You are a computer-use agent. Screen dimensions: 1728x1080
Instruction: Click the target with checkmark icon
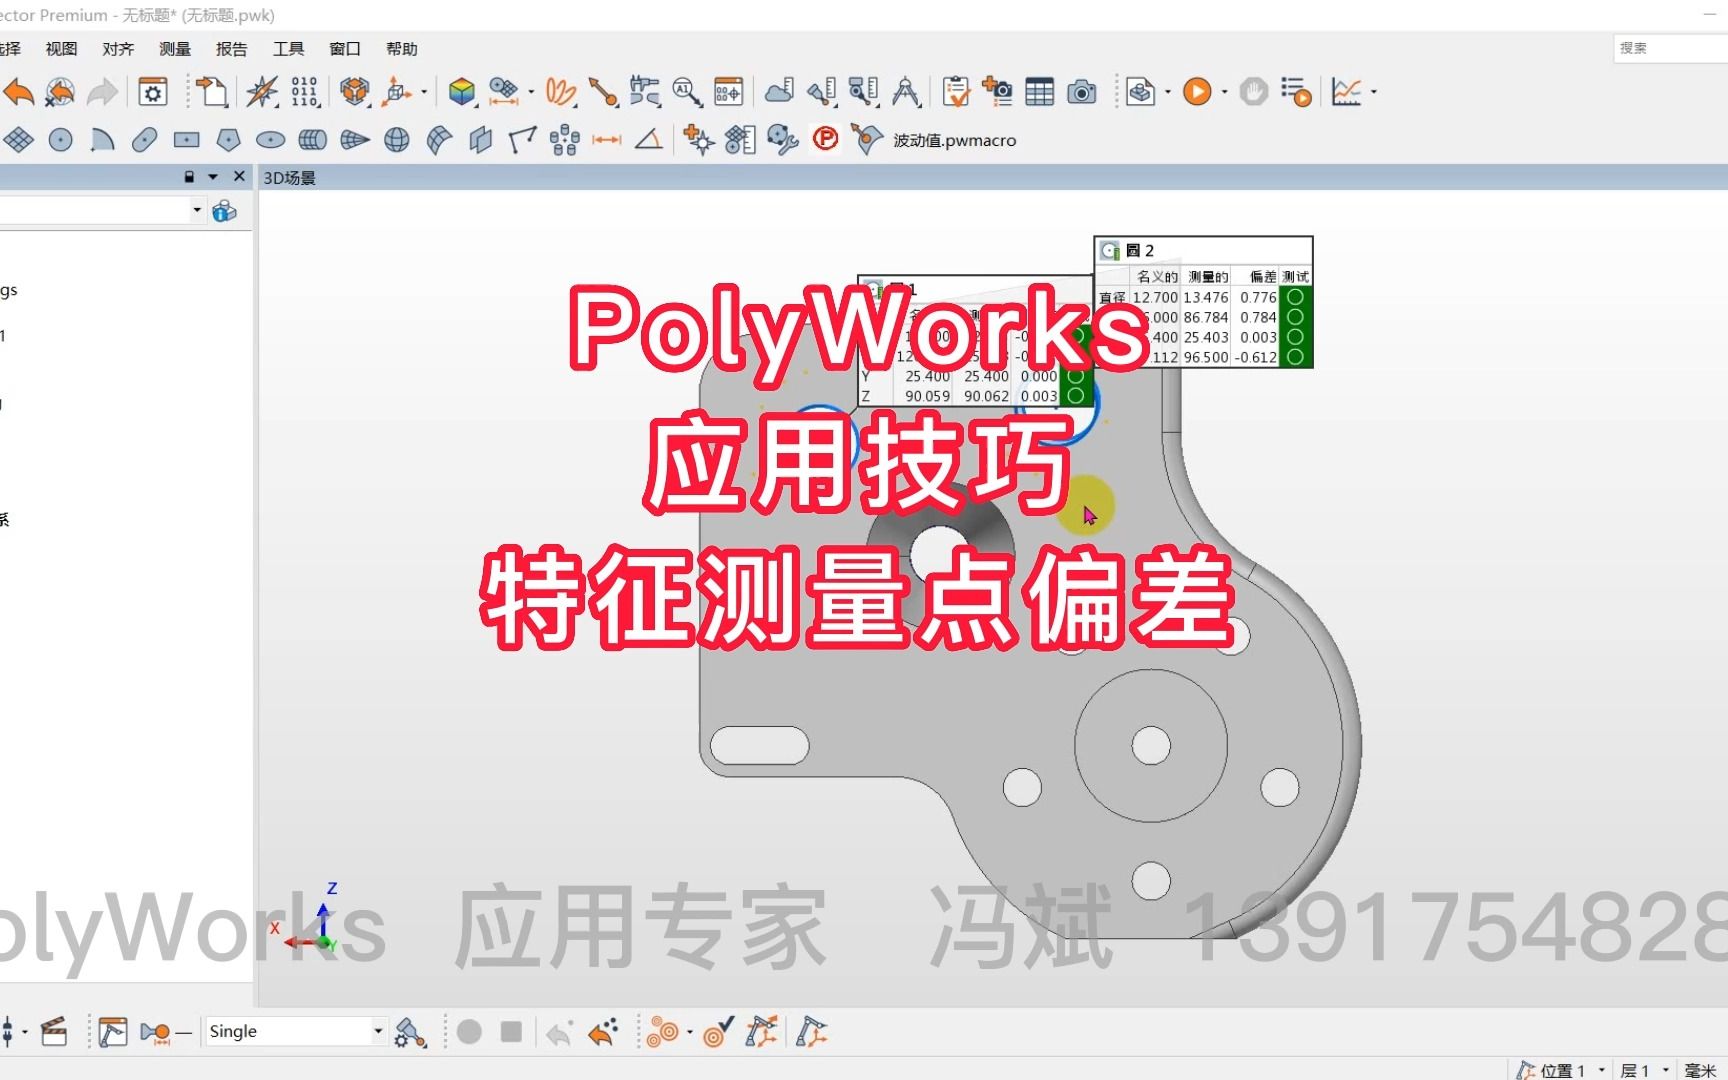click(718, 1031)
